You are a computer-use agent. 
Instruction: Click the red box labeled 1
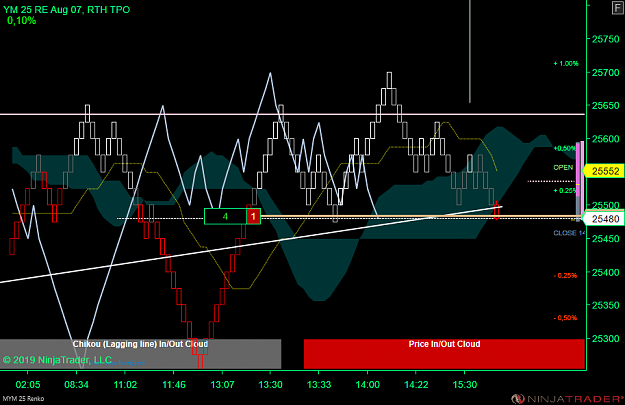253,216
